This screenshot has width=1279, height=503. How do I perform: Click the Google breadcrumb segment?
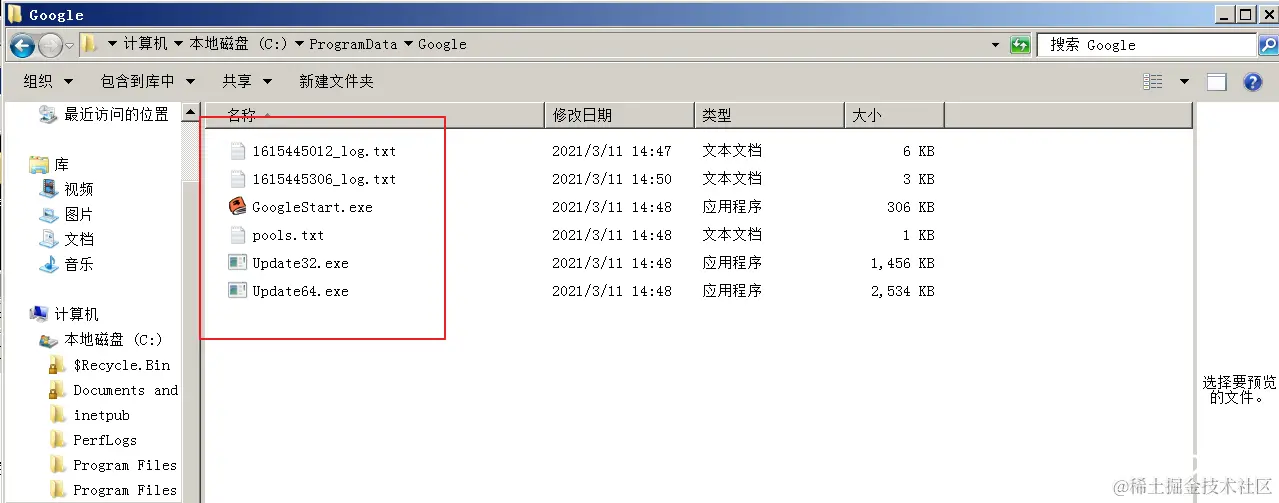click(x=443, y=44)
